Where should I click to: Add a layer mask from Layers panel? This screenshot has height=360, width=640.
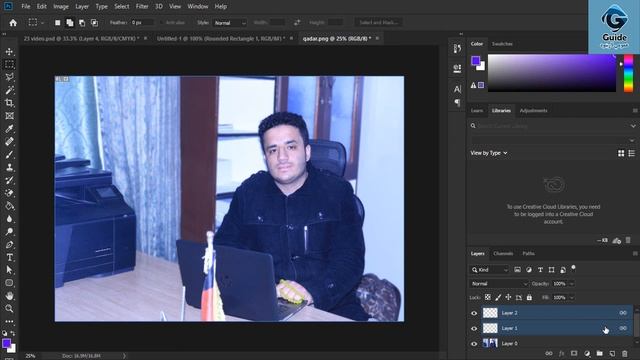click(x=574, y=353)
